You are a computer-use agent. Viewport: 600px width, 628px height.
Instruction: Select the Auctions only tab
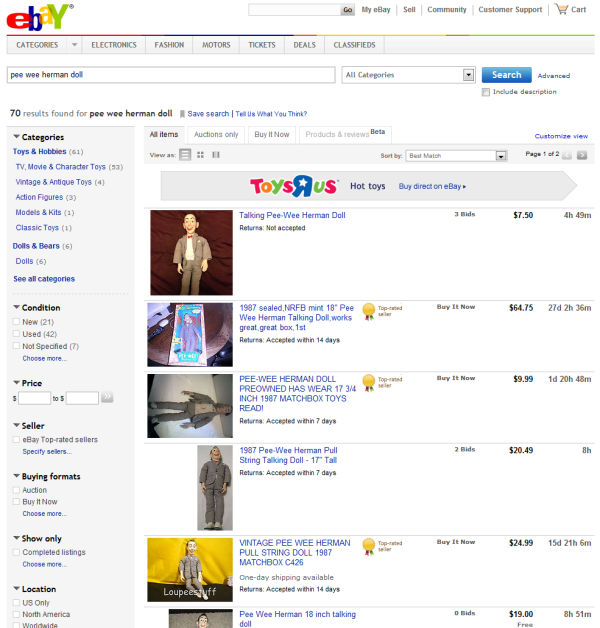pyautogui.click(x=216, y=135)
